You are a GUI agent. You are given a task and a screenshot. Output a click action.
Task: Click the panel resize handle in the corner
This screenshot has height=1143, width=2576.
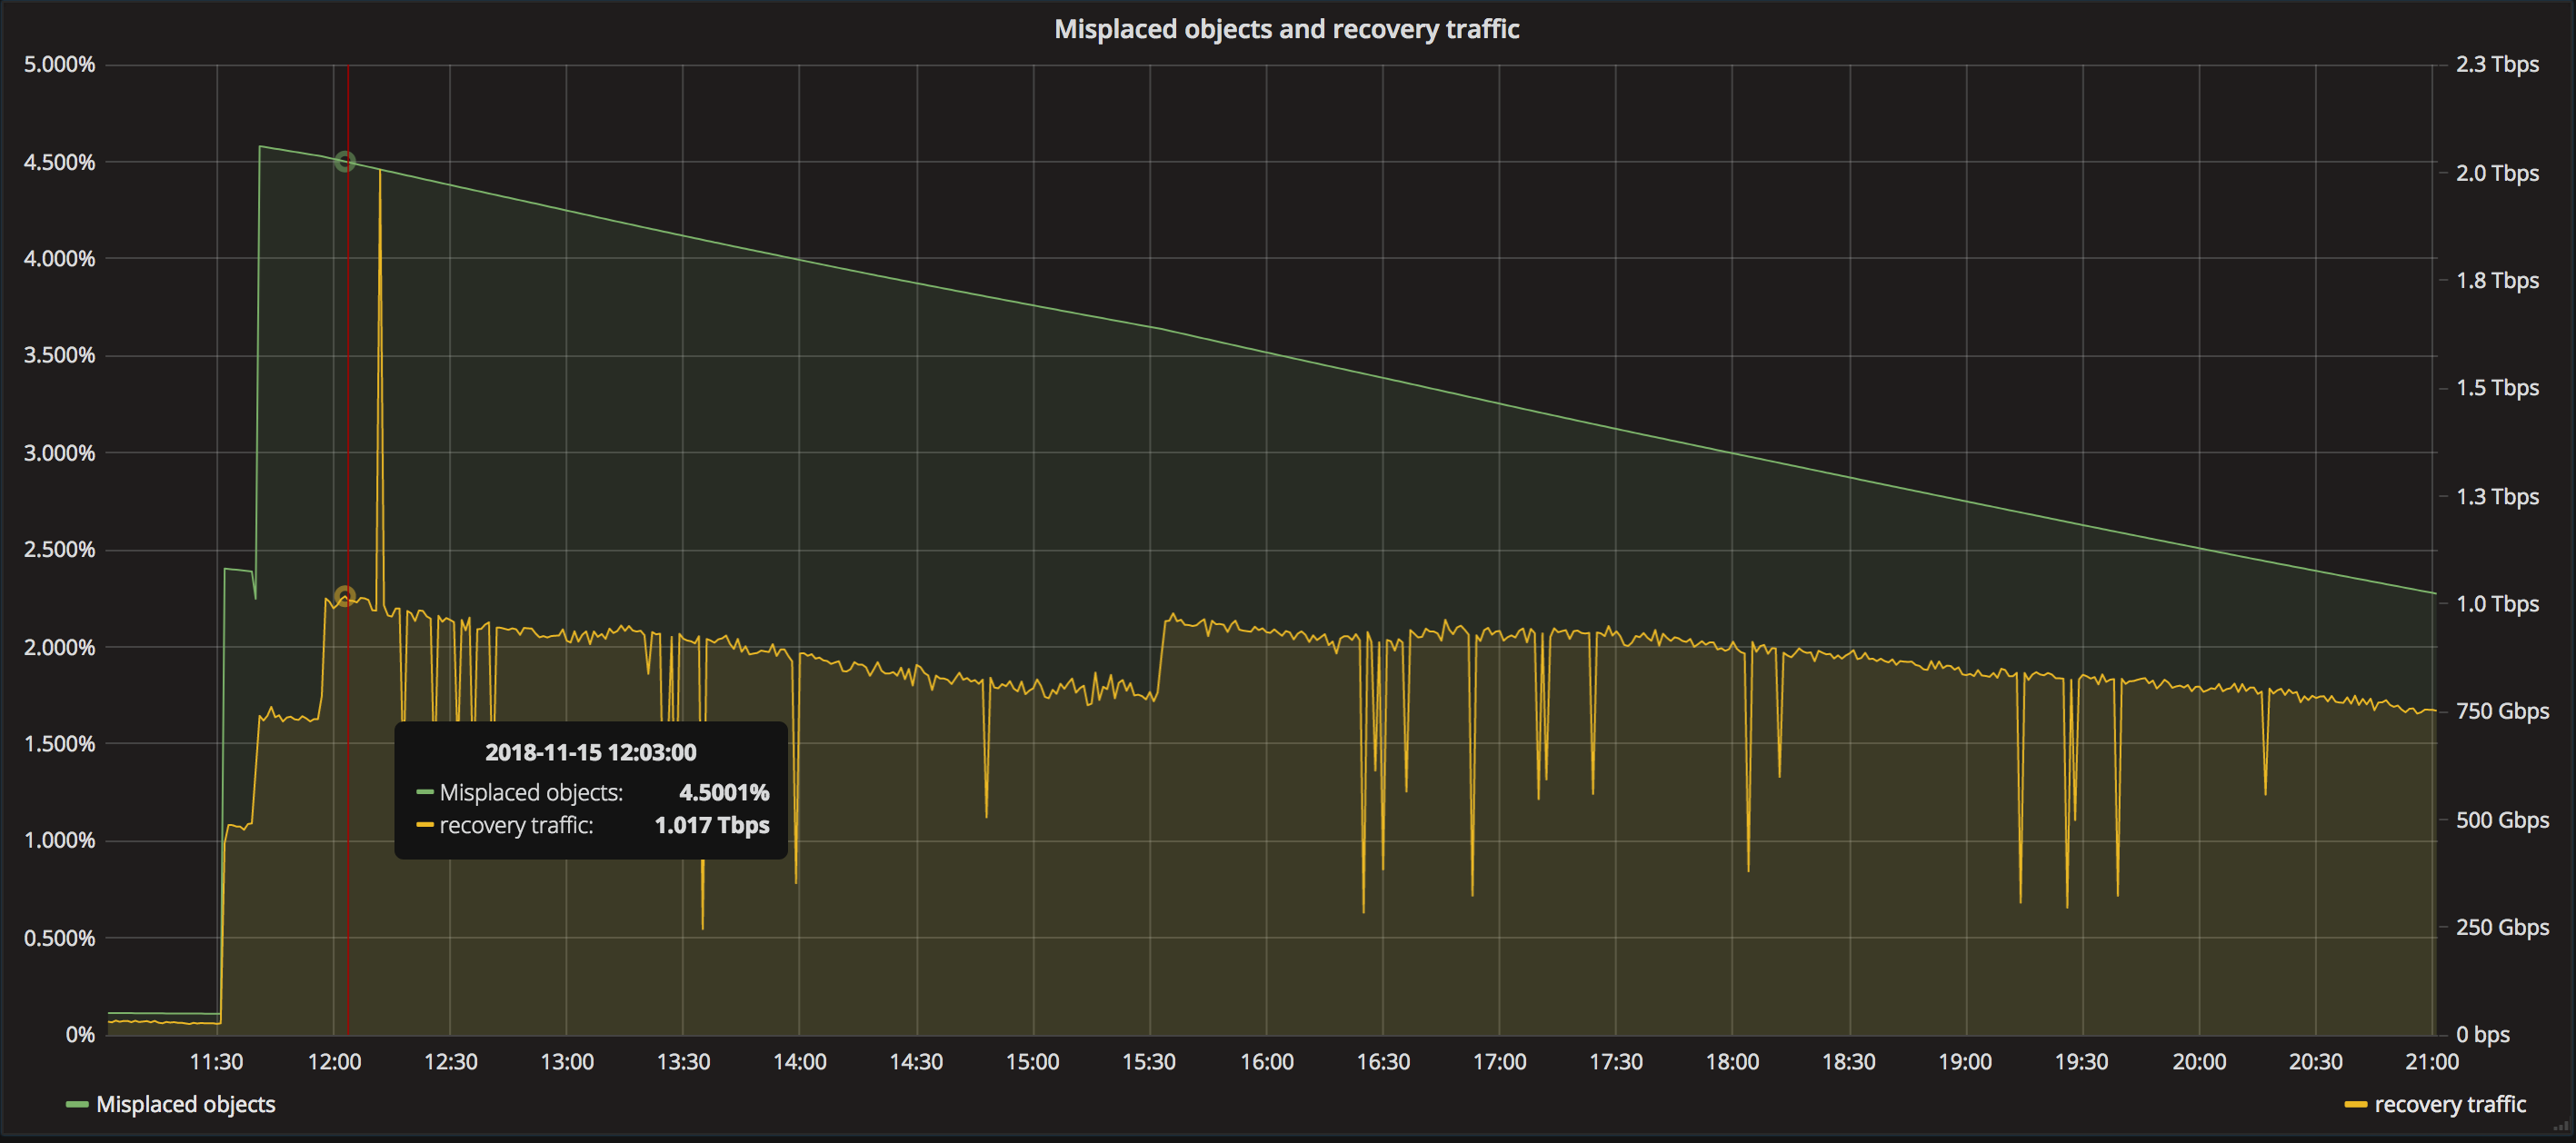click(2560, 1128)
